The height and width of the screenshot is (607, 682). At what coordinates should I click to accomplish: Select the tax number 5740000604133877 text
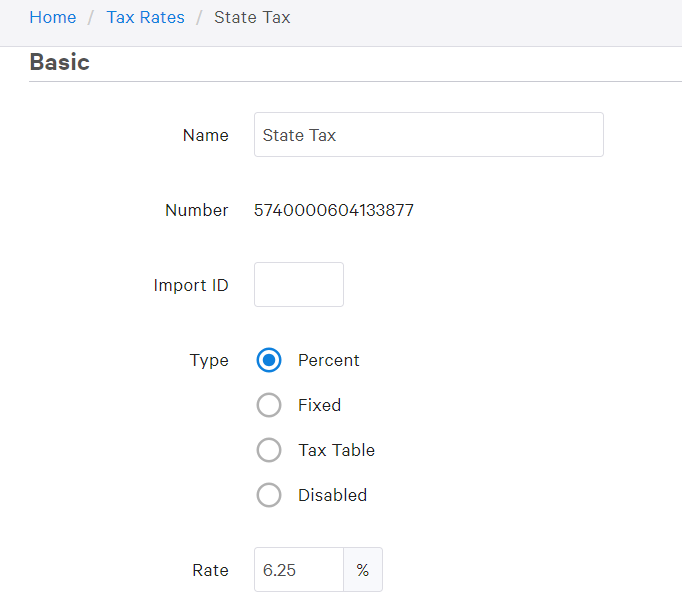(333, 210)
